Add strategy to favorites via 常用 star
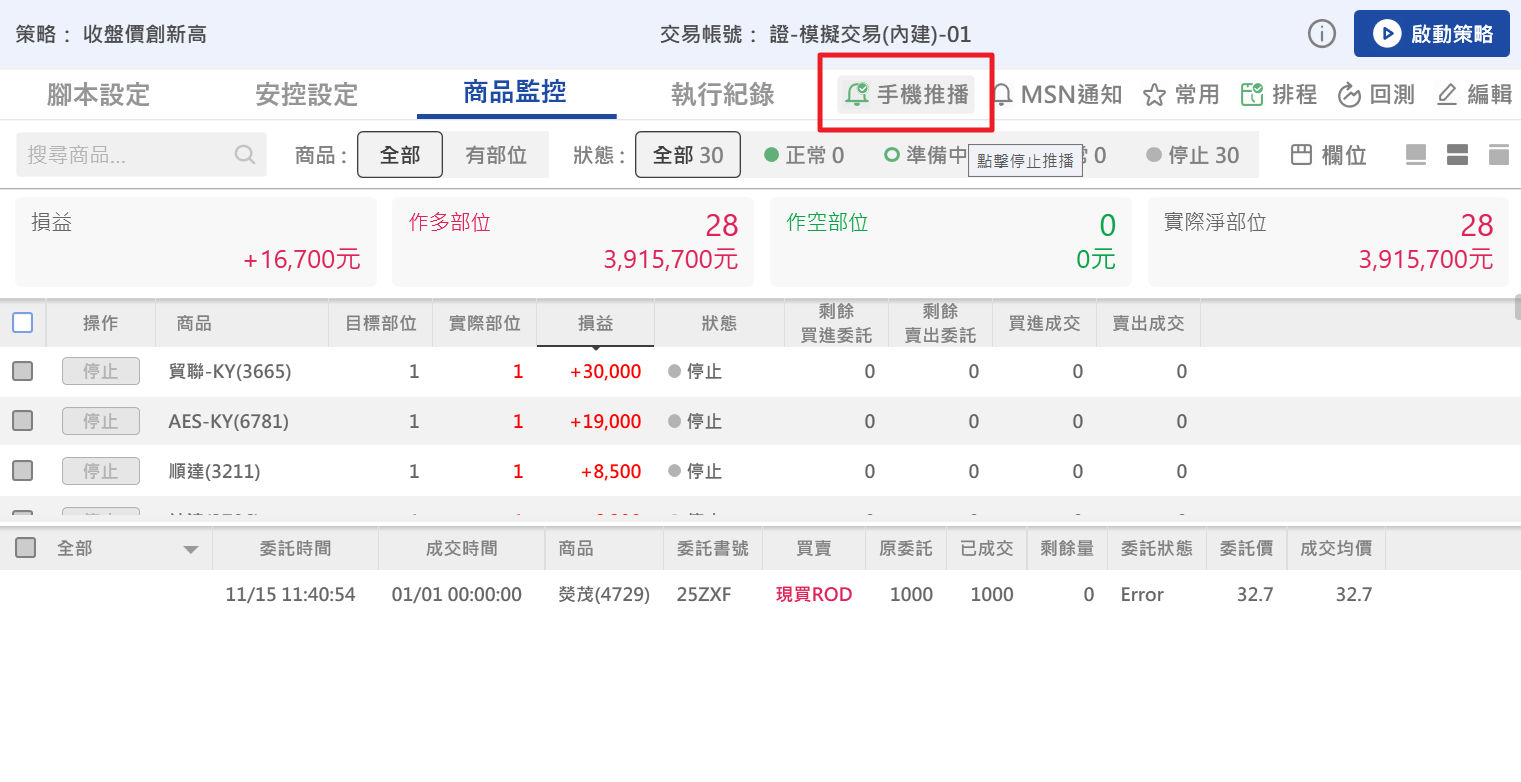 point(1181,95)
